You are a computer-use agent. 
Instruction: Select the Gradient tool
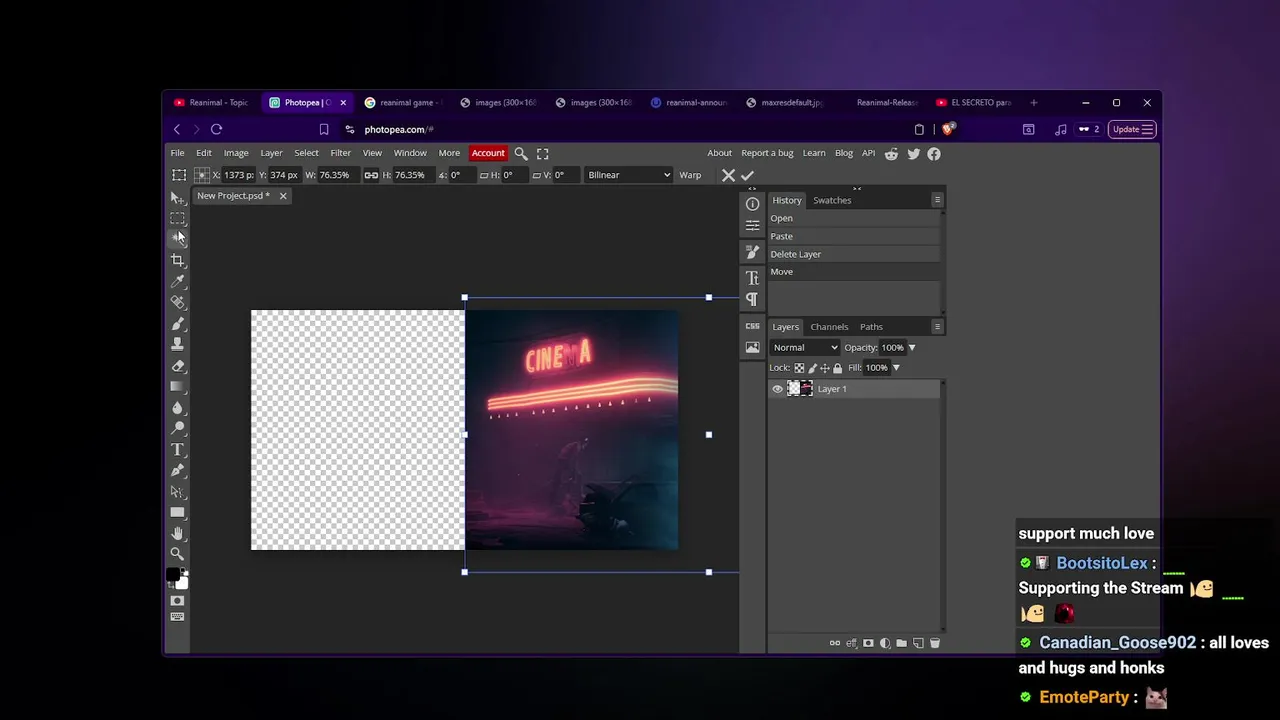click(177, 386)
